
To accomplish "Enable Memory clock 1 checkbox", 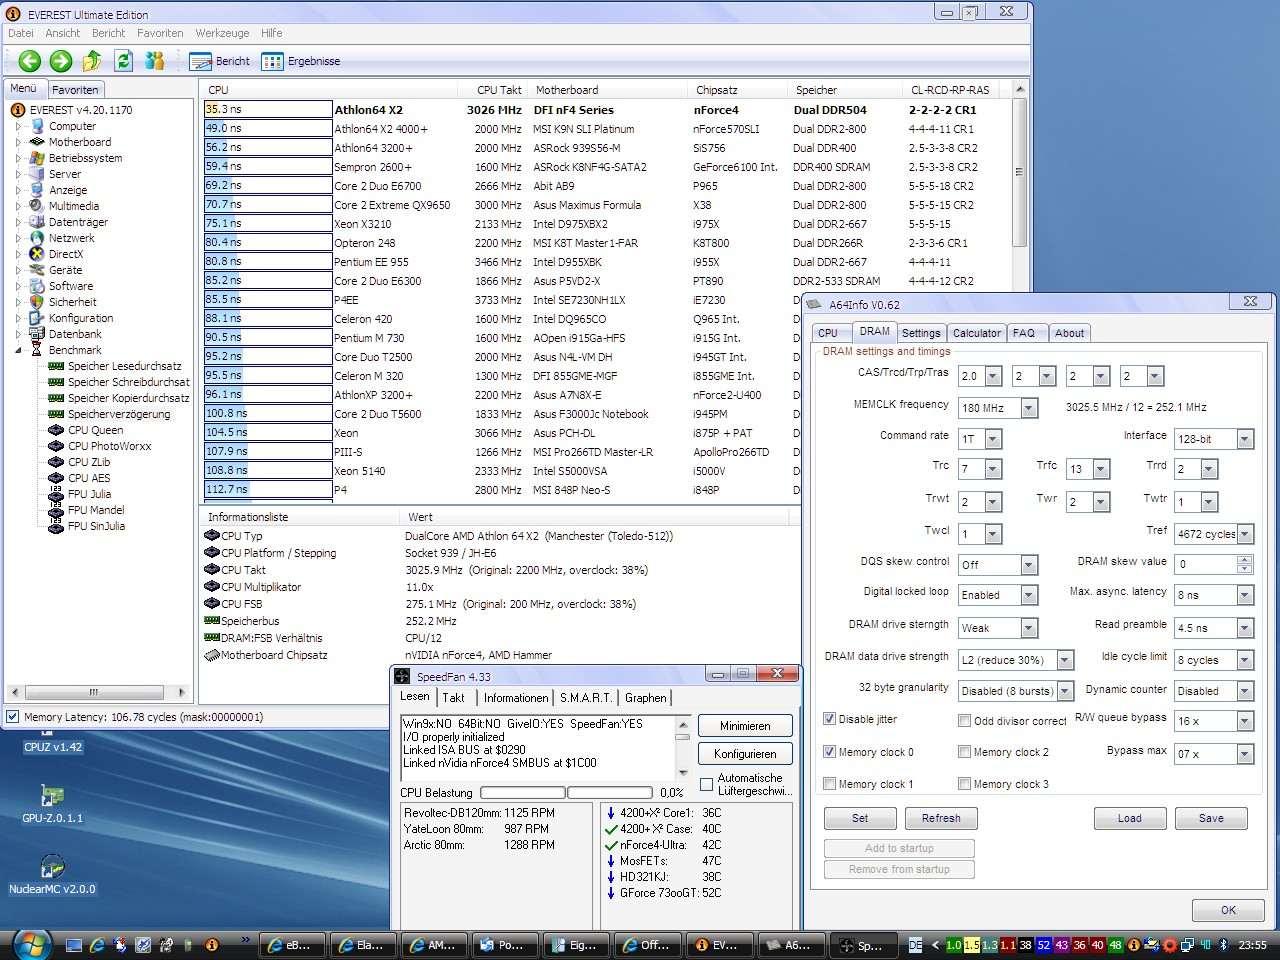I will pos(829,784).
